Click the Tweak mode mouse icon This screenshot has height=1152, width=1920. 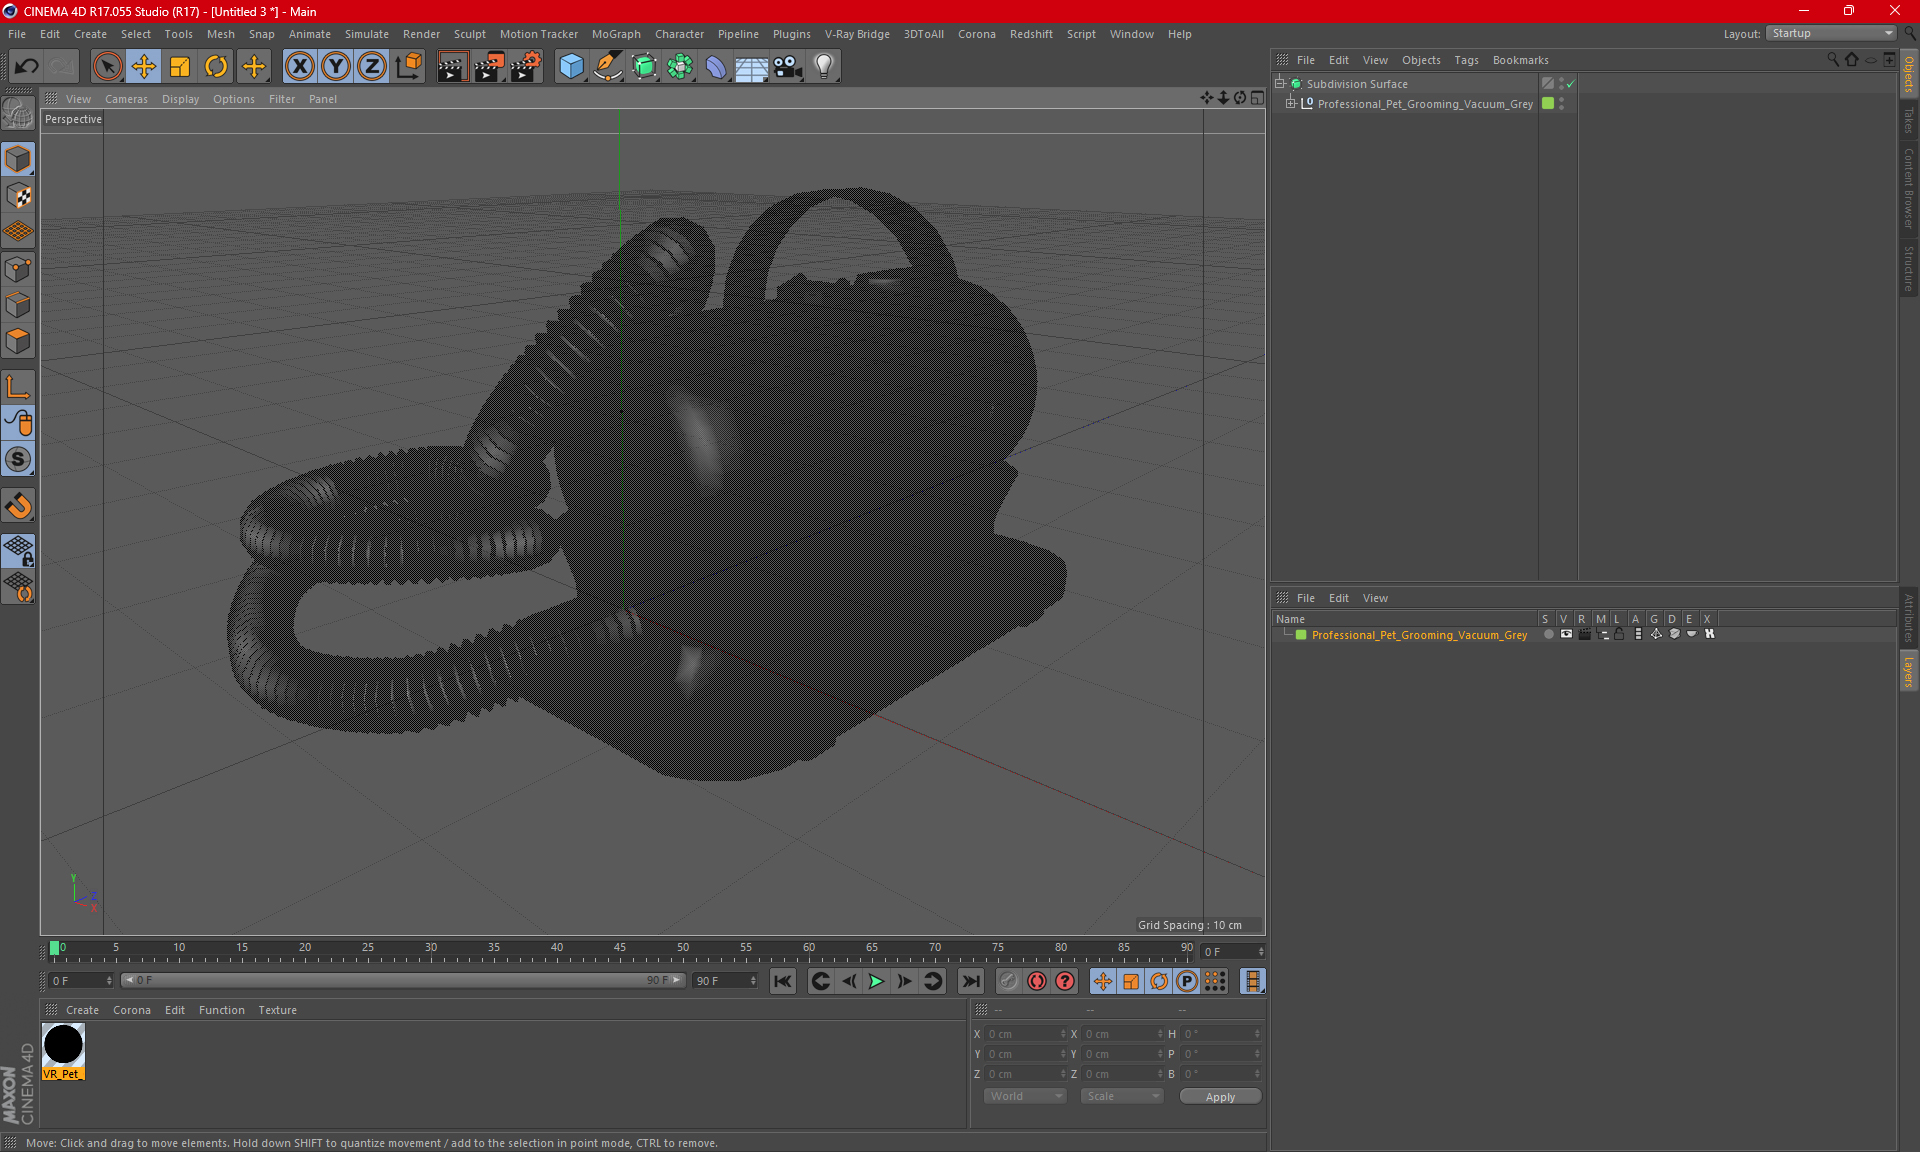point(18,423)
